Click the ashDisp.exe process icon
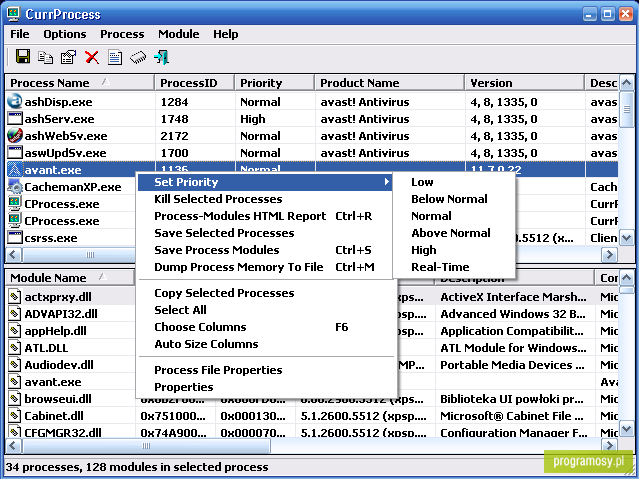639x479 pixels. pos(15,101)
